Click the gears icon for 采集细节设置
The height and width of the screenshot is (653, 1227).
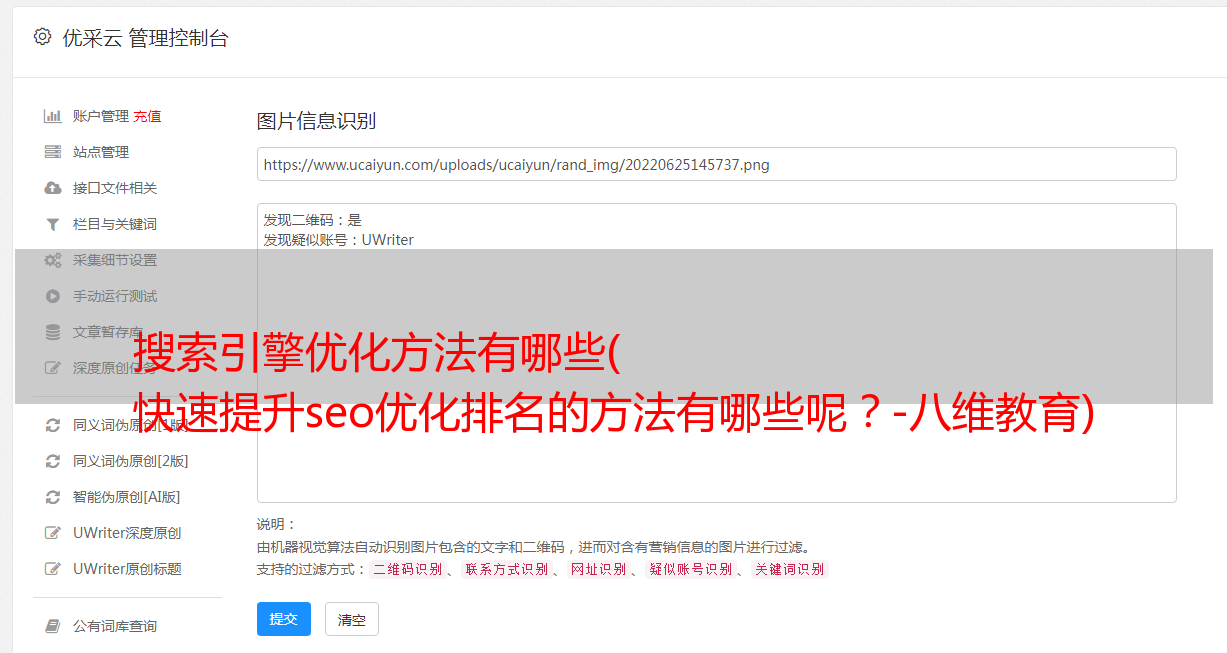pos(53,260)
